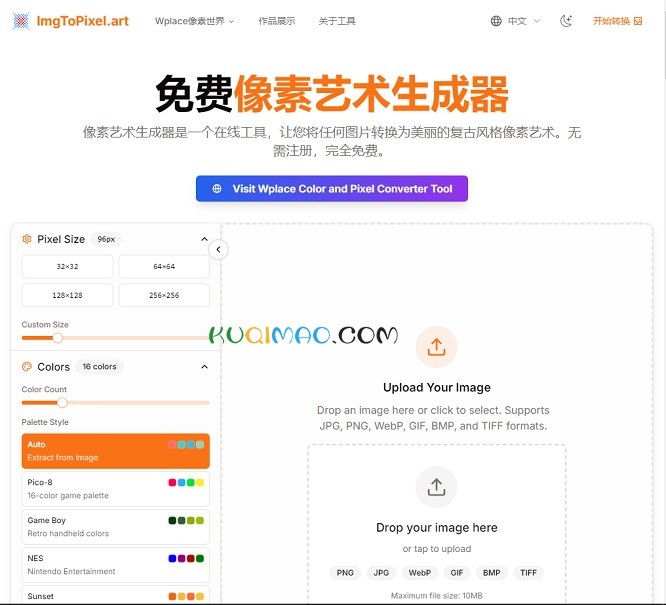Viewport: 666px width, 605px height.
Task: Open the 作品展示 nav item
Action: 276,21
